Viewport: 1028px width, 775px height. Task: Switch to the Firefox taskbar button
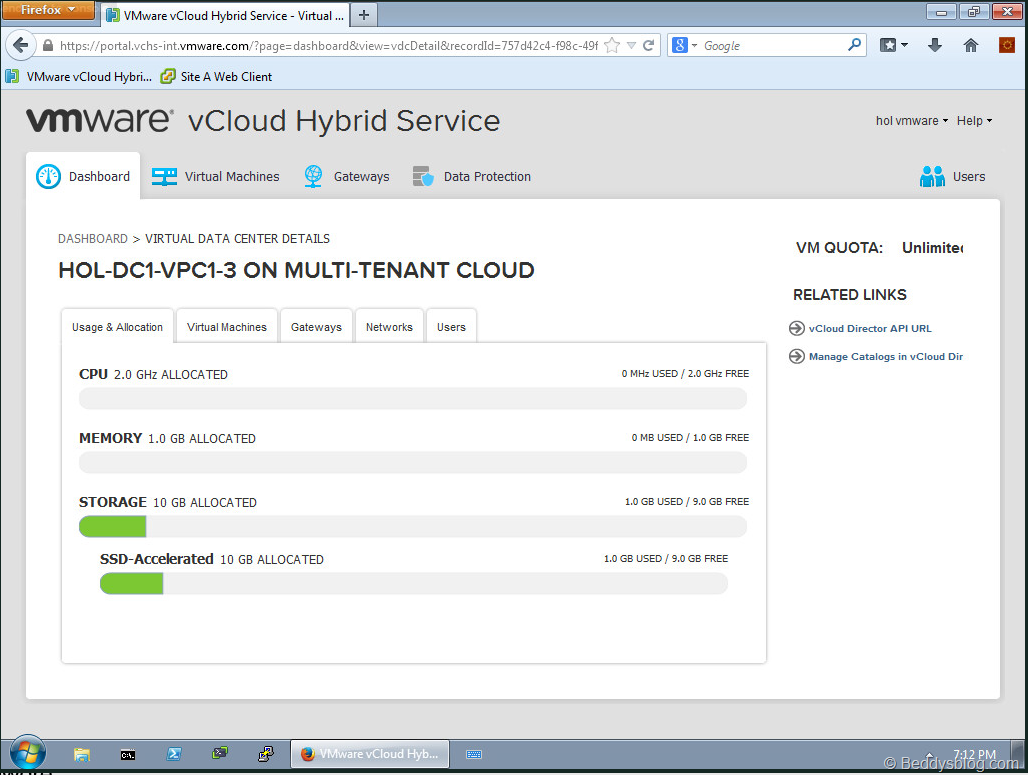(x=370, y=754)
